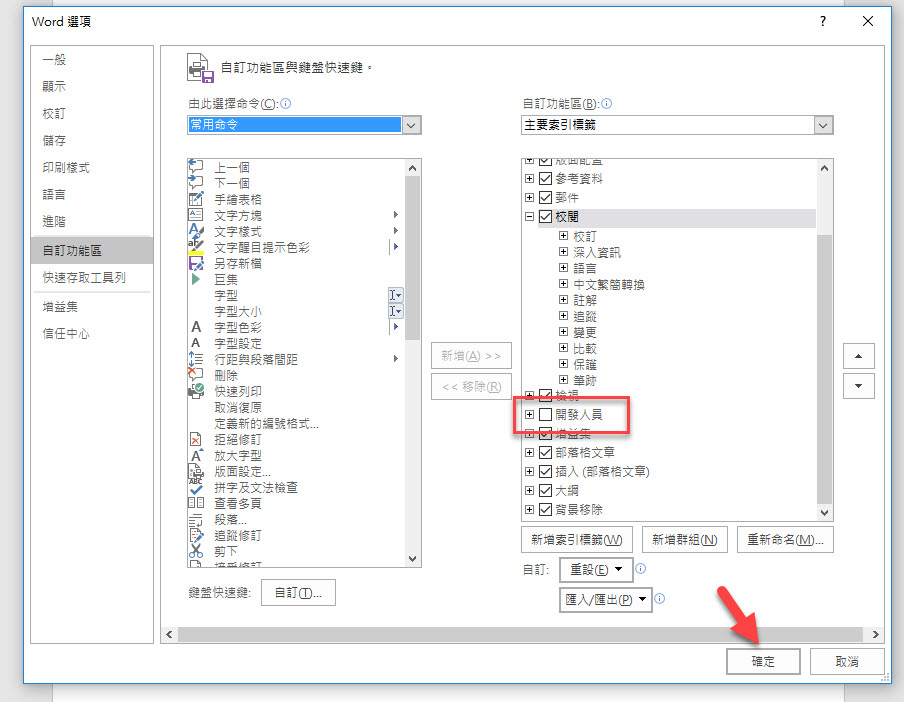Click the 新增群組 button
Screen dimensions: 904x702
point(685,539)
